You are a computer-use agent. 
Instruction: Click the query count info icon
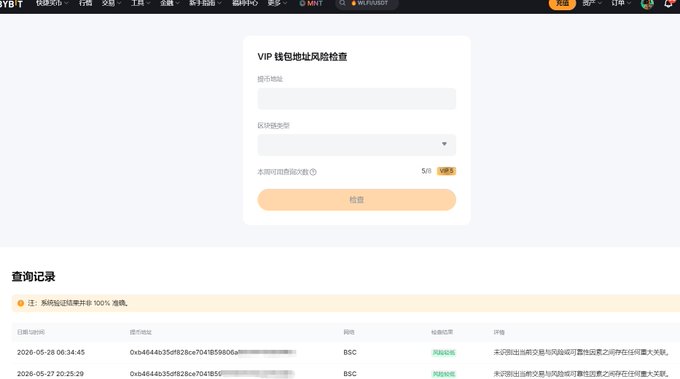pyautogui.click(x=313, y=172)
